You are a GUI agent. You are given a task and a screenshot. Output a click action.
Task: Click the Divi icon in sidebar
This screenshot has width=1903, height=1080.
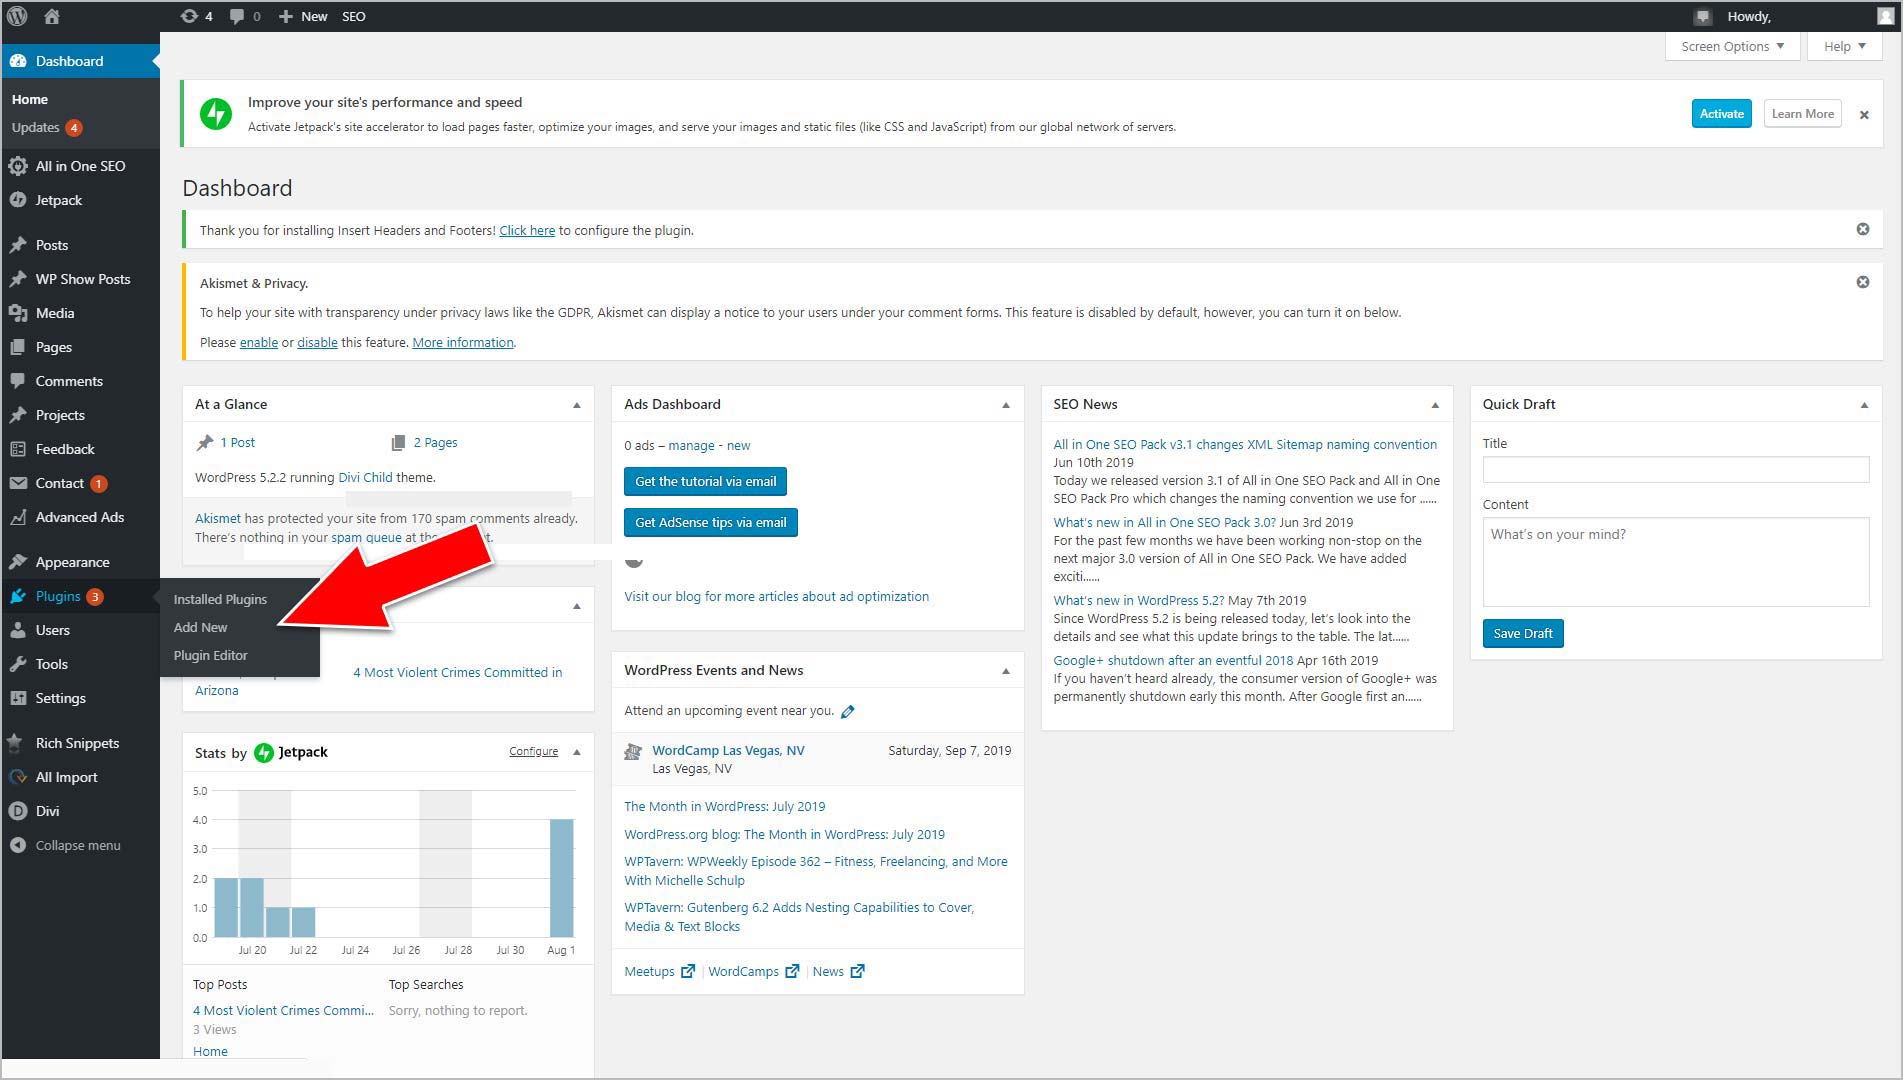[x=18, y=811]
